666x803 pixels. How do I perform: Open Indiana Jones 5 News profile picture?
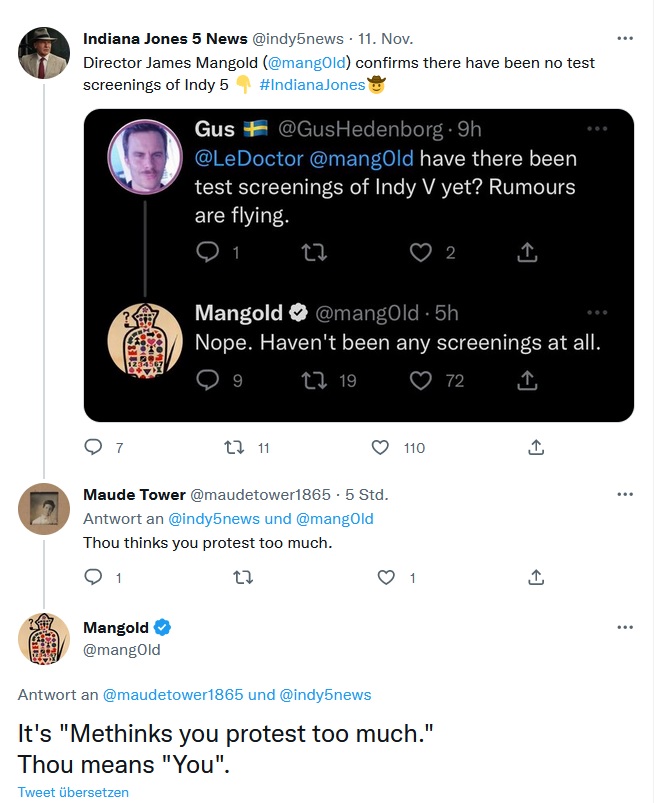tap(44, 53)
